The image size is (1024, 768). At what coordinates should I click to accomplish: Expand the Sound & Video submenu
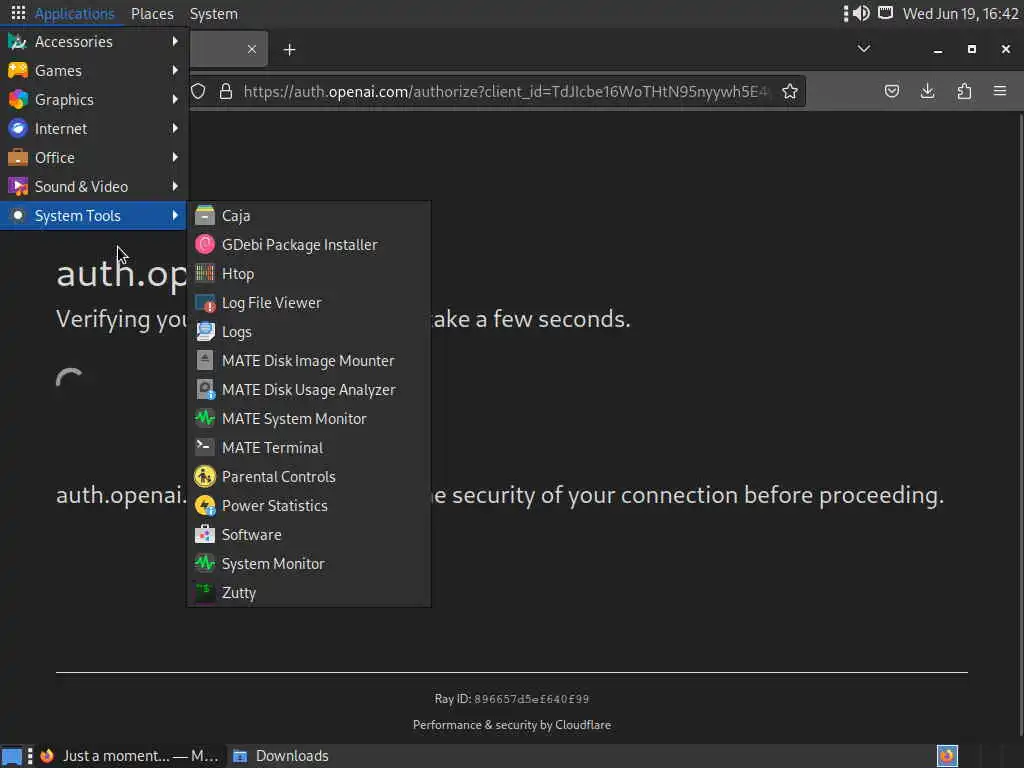(94, 187)
